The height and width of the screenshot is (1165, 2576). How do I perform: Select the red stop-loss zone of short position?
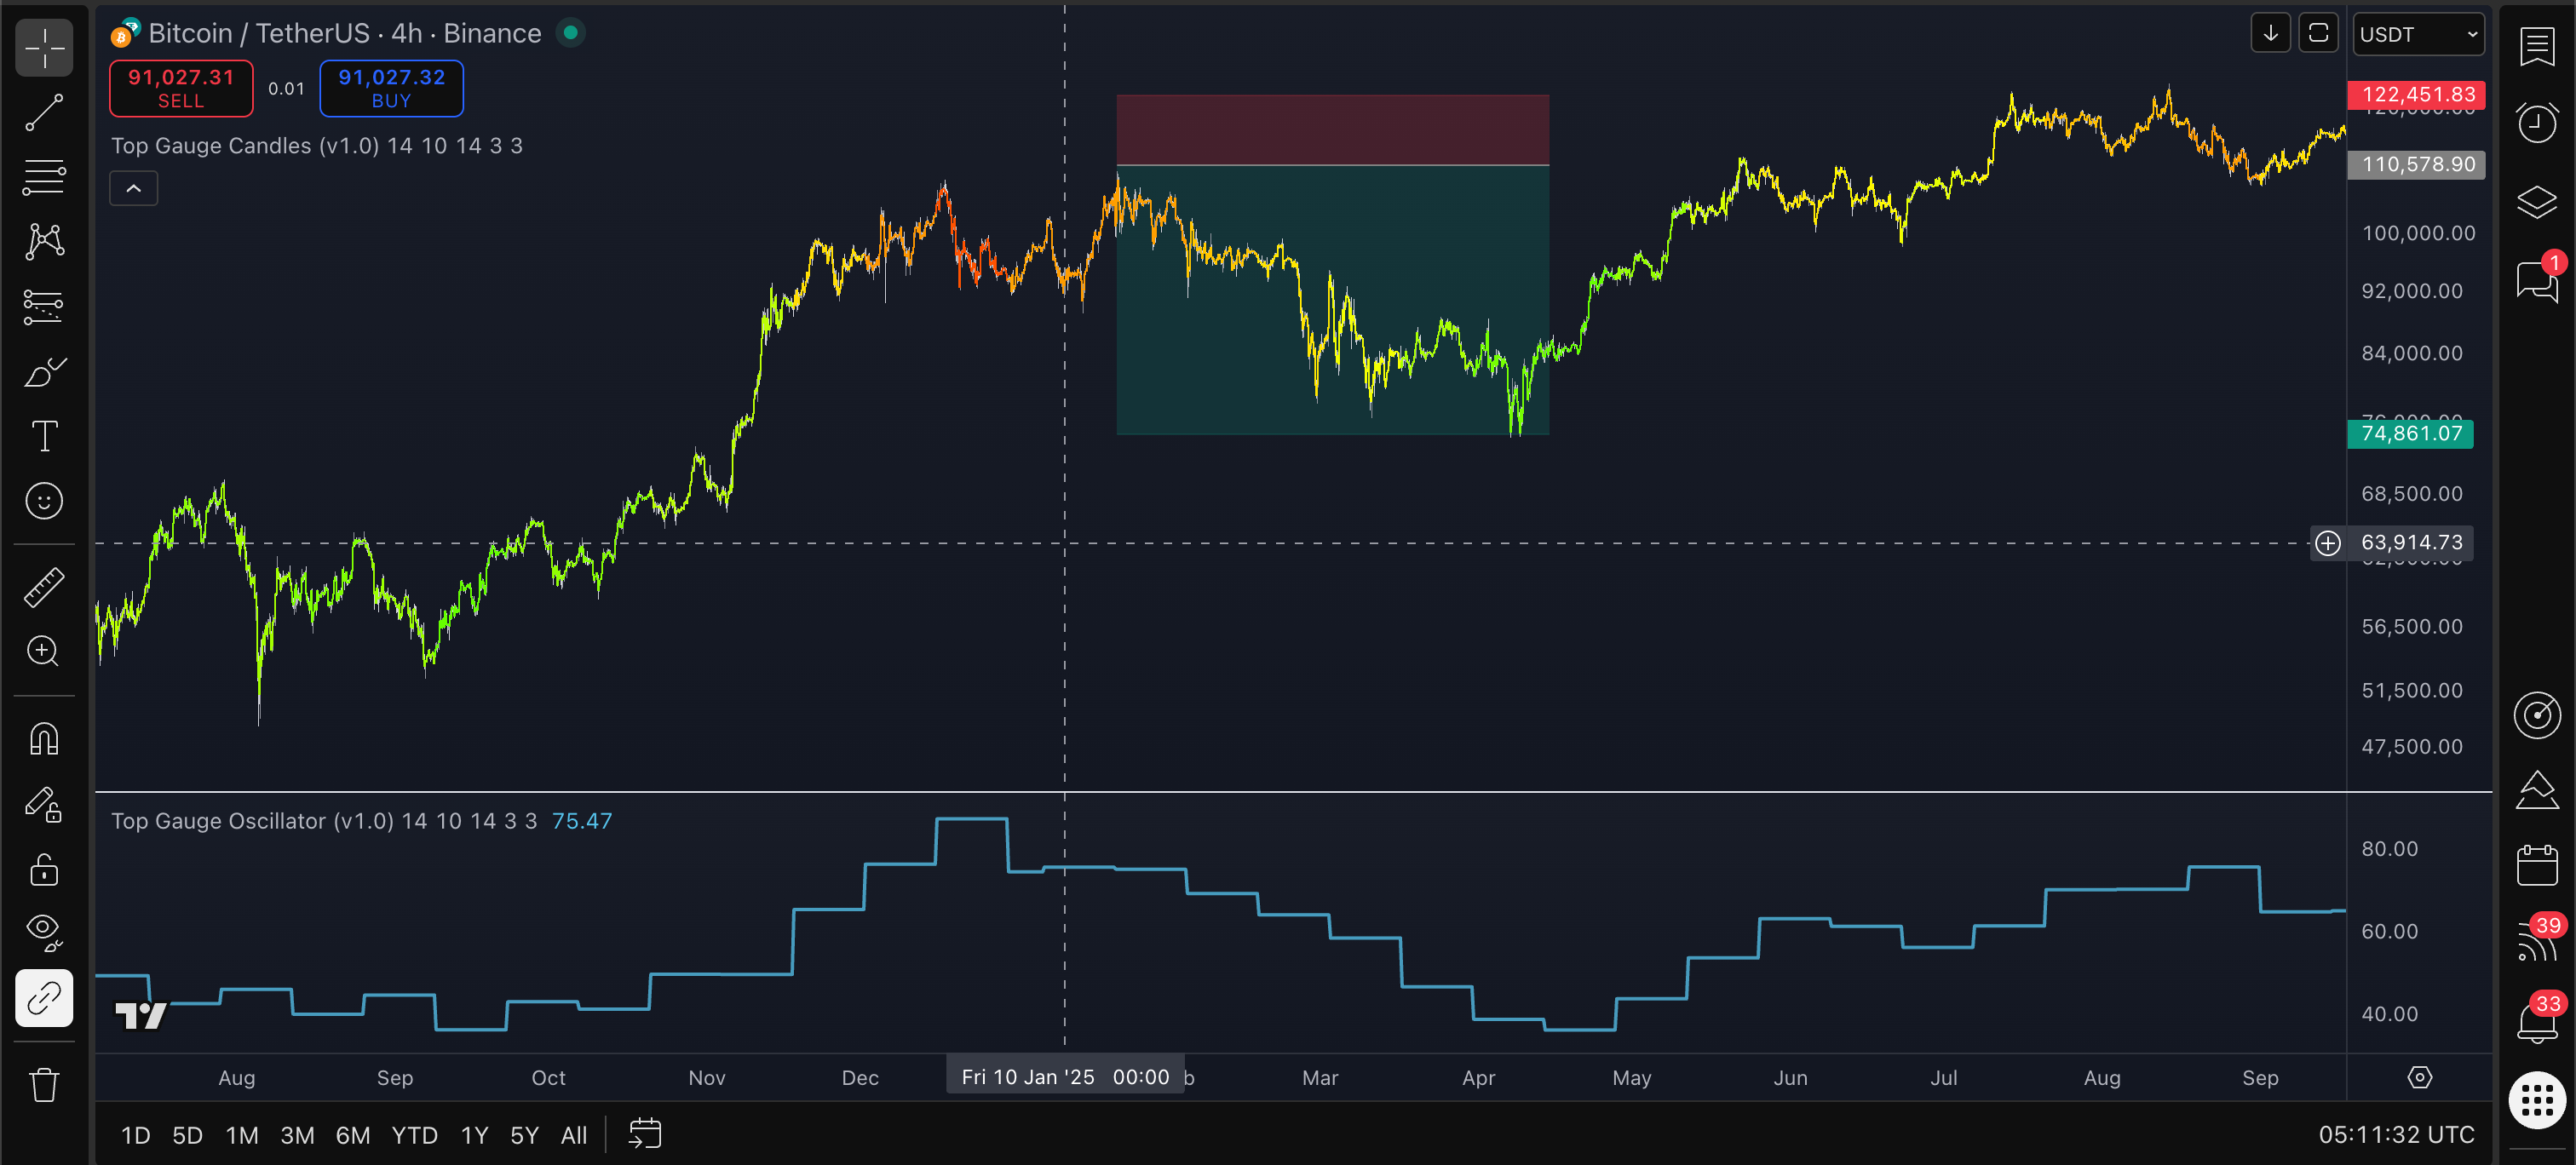click(1332, 130)
